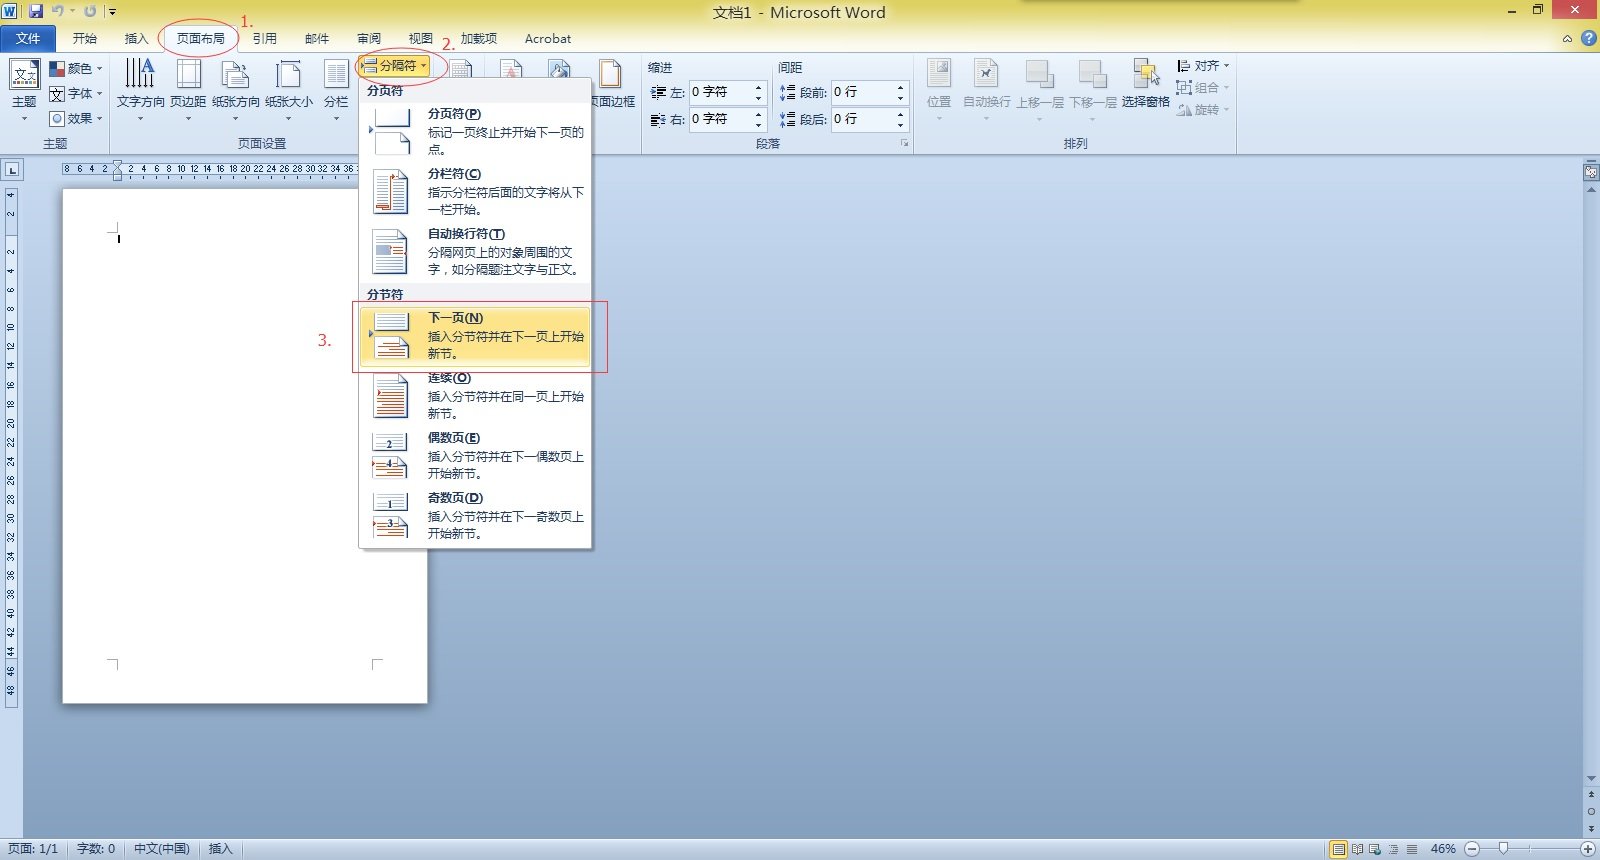Select the full screen reading view icon
The width and height of the screenshot is (1600, 860).
pos(1357,849)
